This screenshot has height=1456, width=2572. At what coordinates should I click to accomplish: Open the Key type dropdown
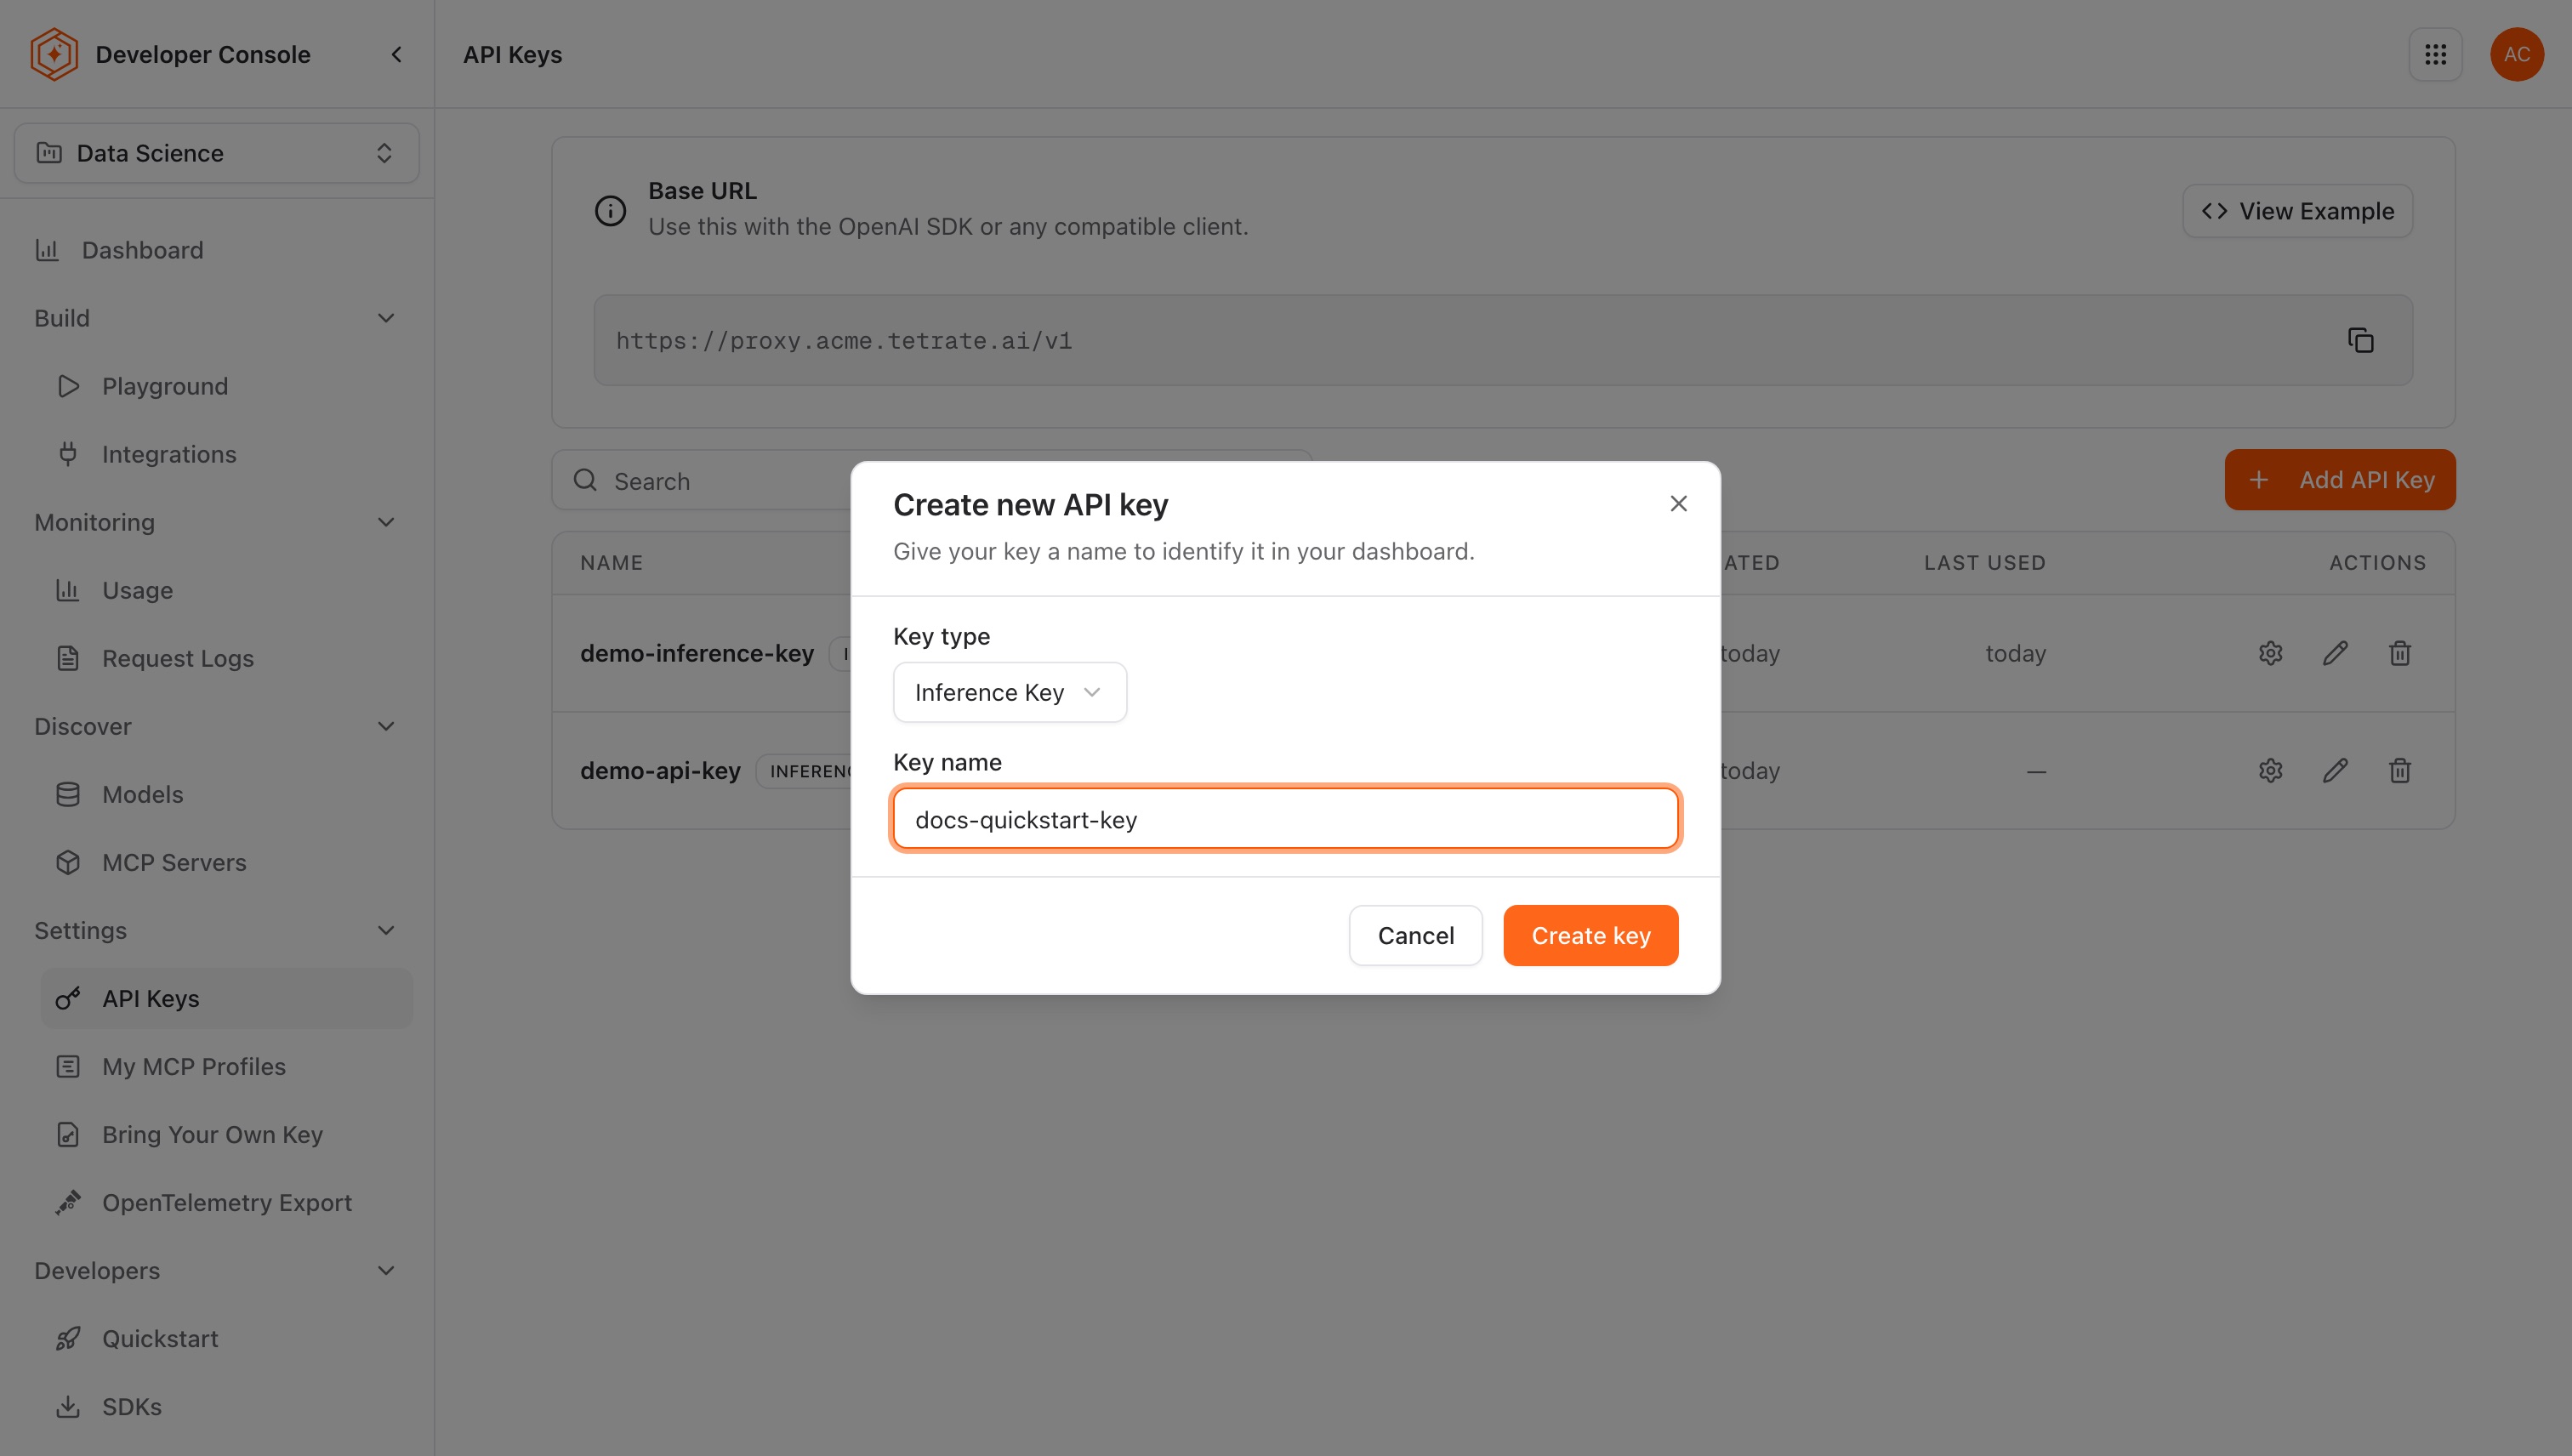1010,692
